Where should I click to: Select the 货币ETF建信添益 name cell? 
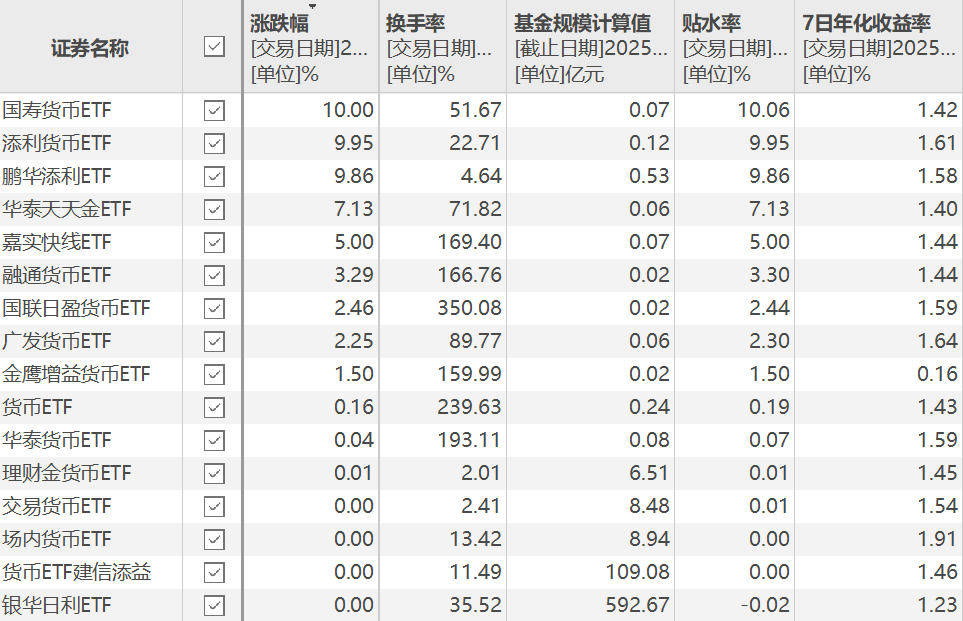click(x=91, y=572)
